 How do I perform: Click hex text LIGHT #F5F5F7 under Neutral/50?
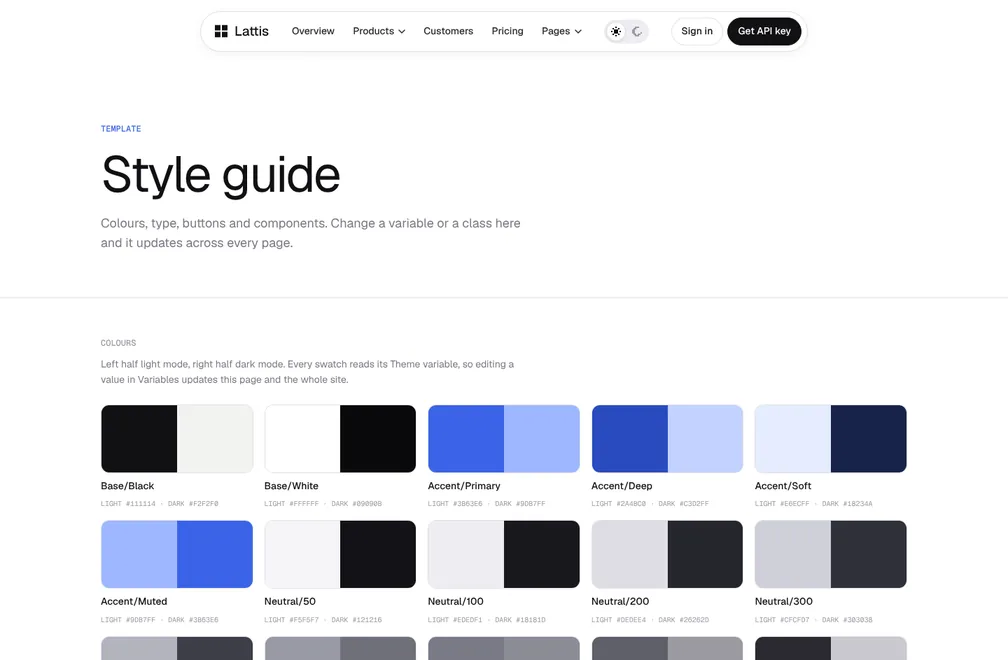[291, 620]
